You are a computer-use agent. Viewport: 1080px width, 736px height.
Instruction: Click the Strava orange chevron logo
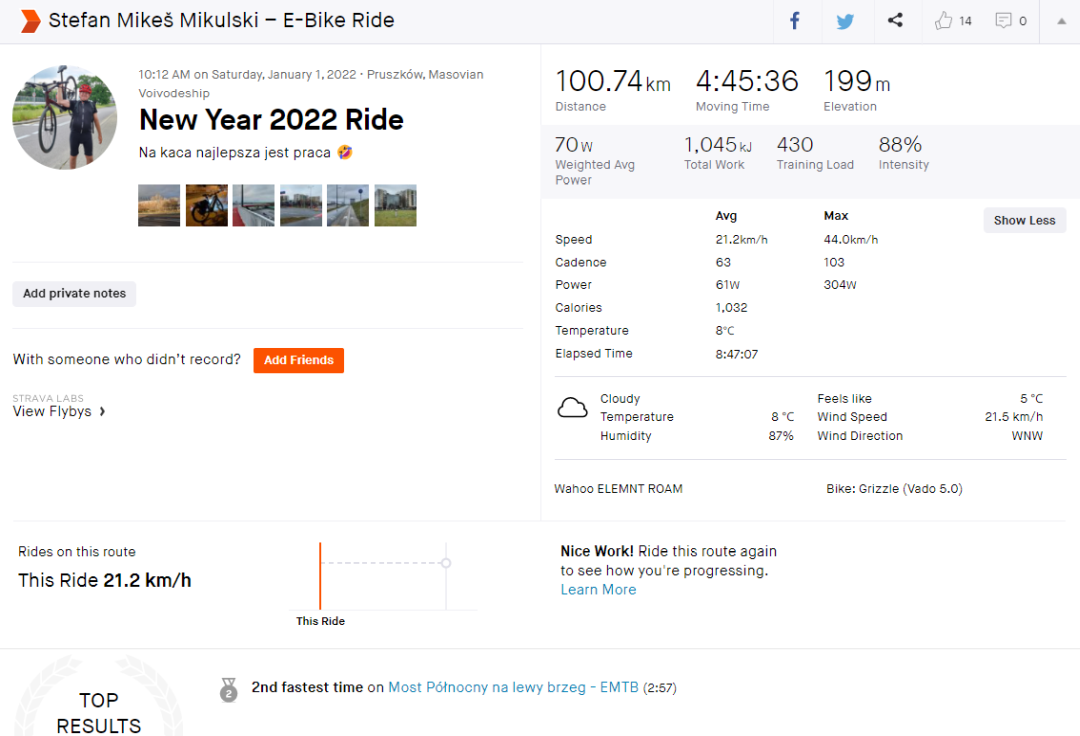30,21
